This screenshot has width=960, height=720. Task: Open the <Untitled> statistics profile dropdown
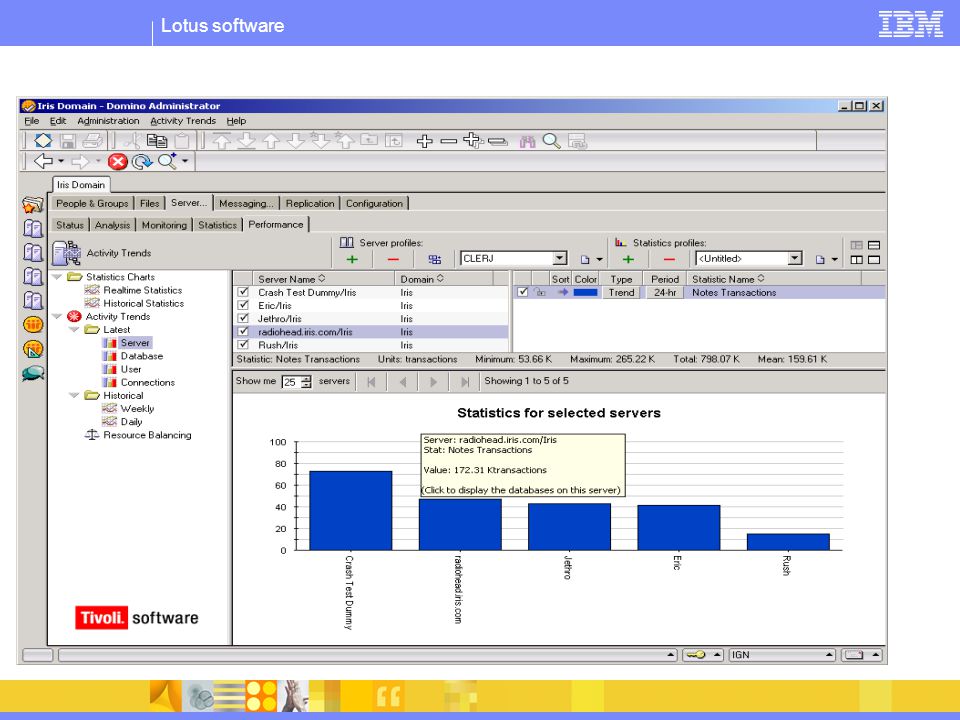pyautogui.click(x=795, y=258)
